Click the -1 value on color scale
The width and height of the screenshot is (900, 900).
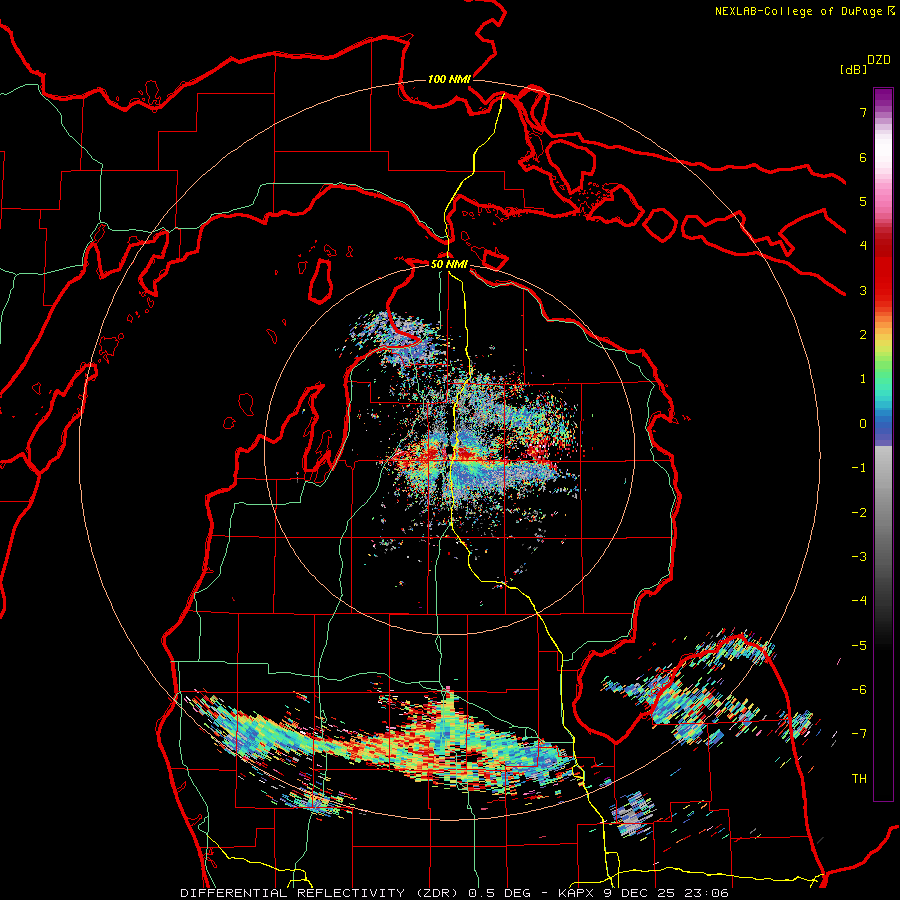coord(859,468)
